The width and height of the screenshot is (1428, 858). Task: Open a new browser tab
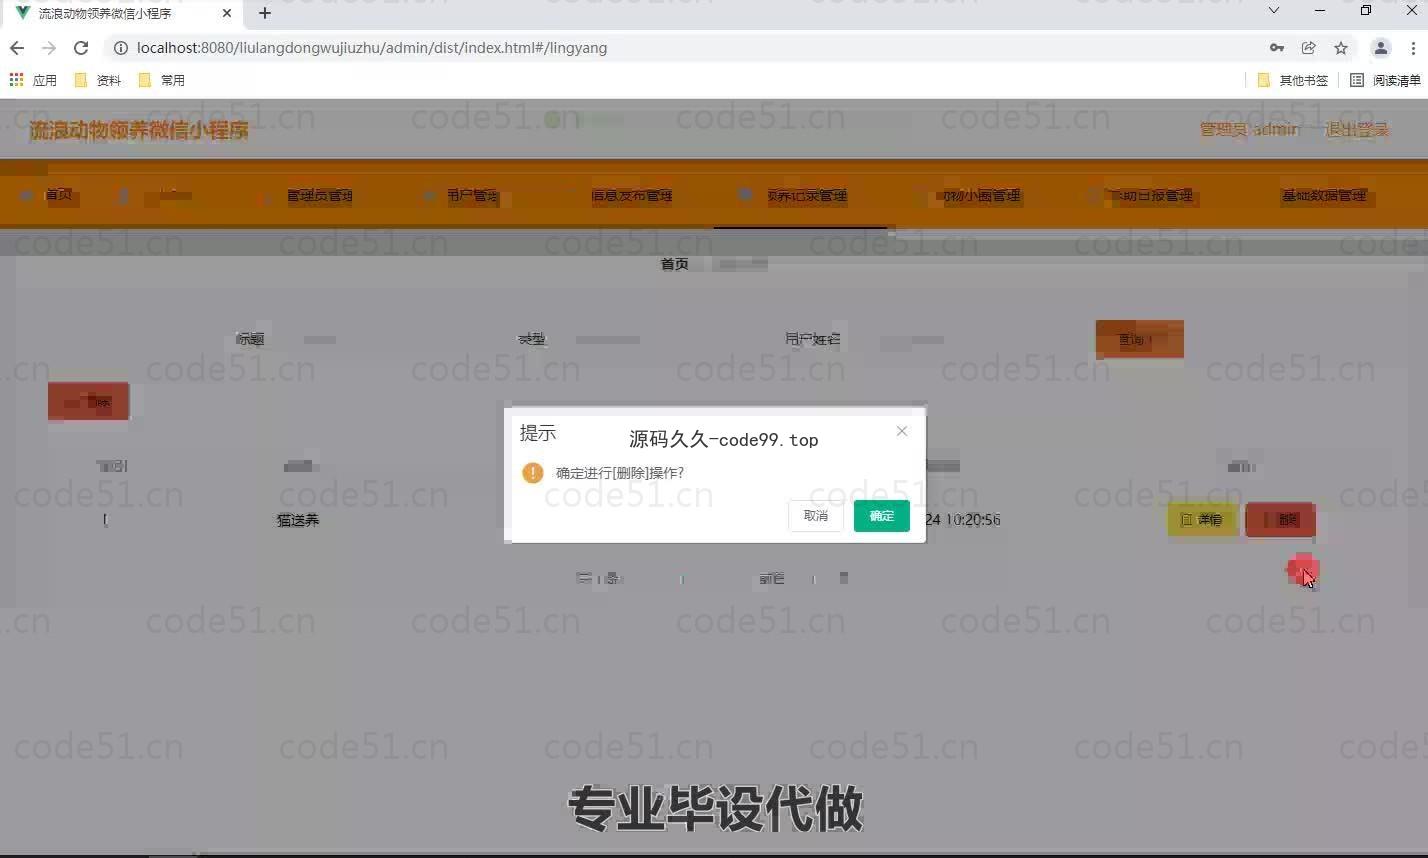[264, 13]
